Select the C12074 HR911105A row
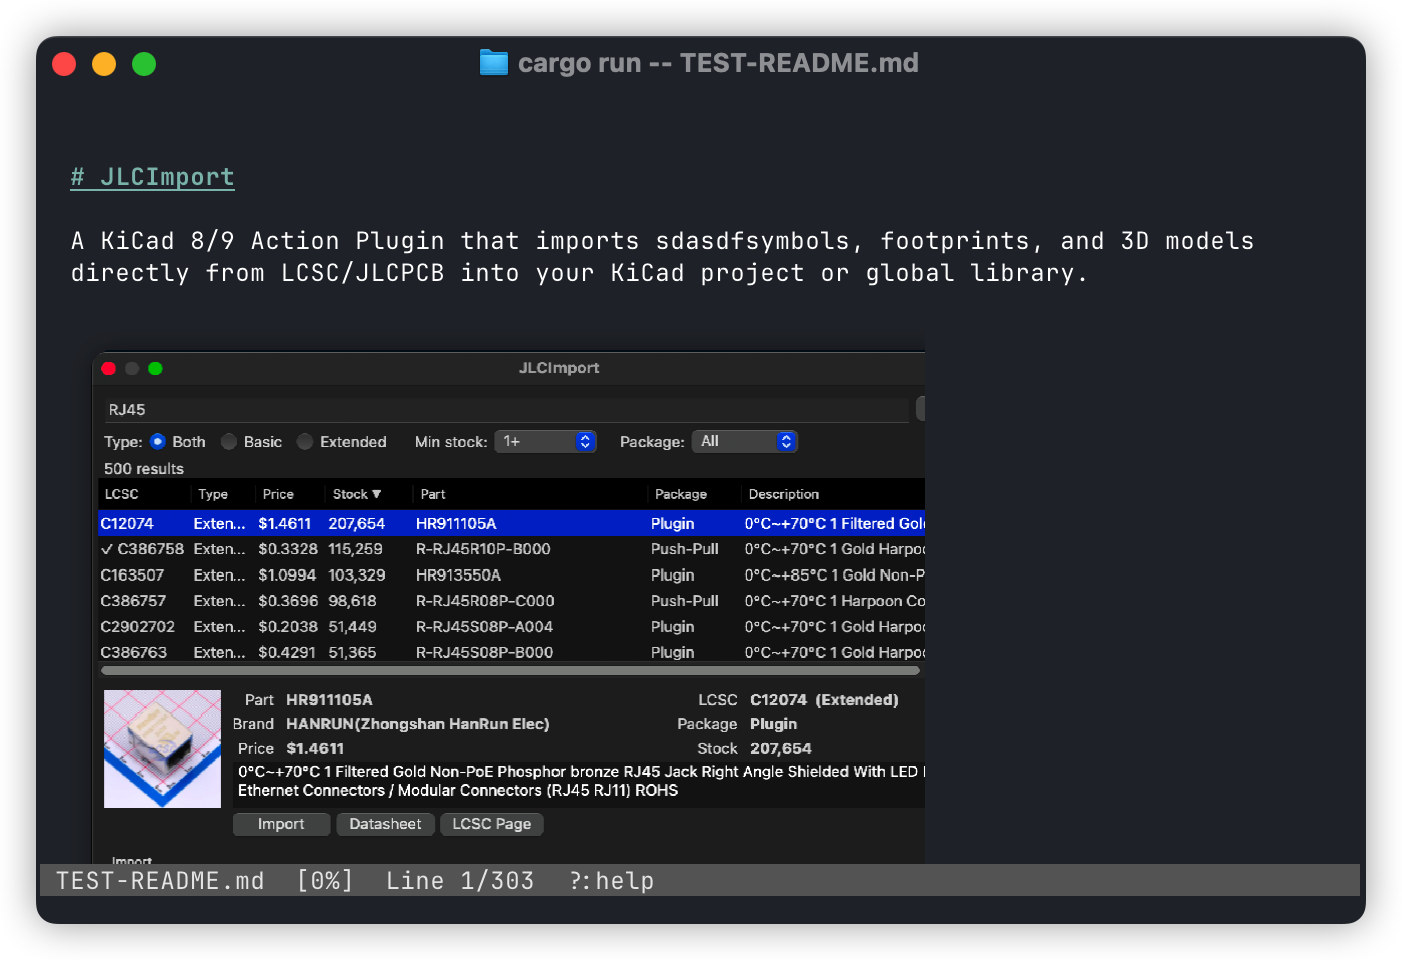This screenshot has height=960, width=1402. coord(511,523)
